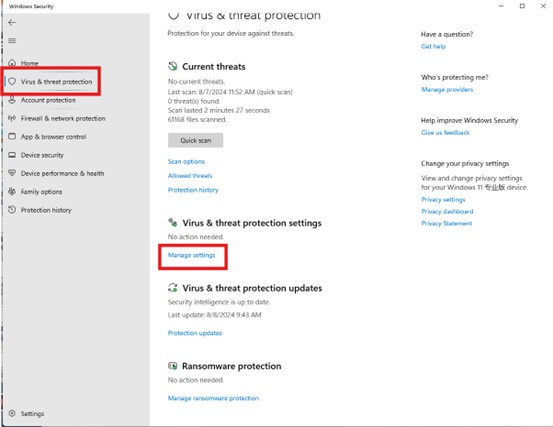Open Allowed threats link

190,176
